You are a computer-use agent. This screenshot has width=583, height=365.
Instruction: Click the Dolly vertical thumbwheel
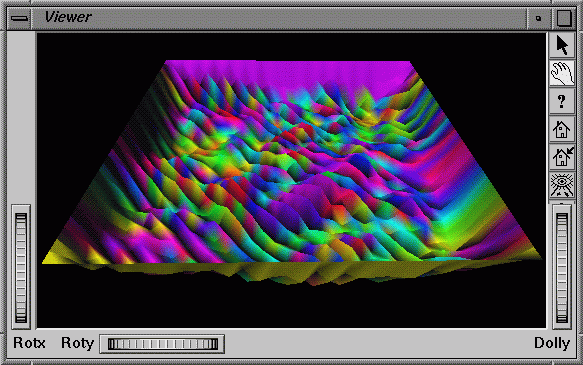click(562, 267)
